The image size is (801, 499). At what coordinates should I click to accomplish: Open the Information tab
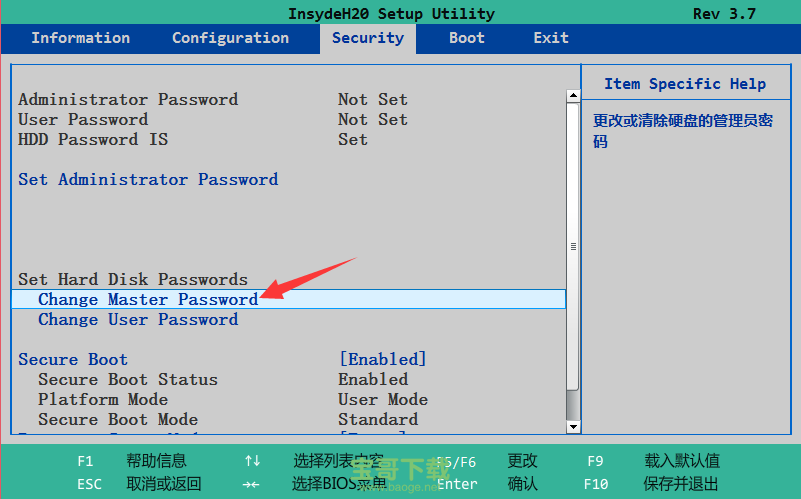(80, 38)
